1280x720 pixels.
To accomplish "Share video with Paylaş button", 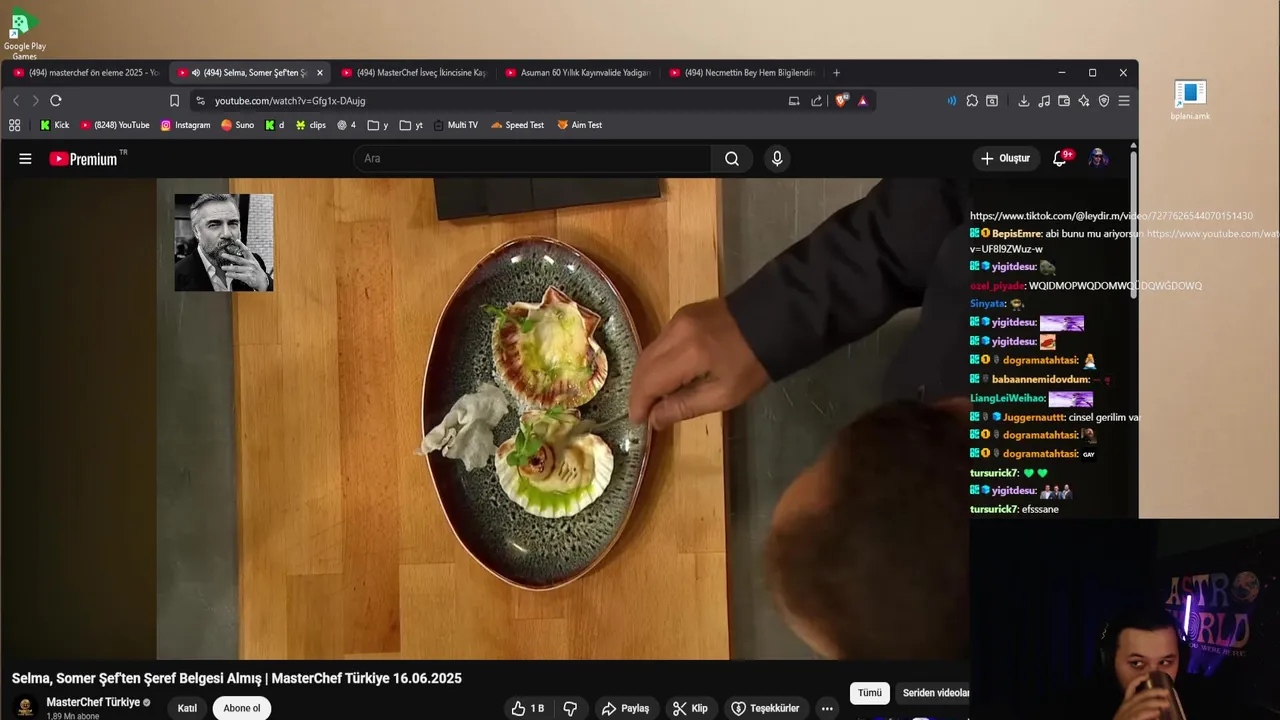I will click(626, 708).
